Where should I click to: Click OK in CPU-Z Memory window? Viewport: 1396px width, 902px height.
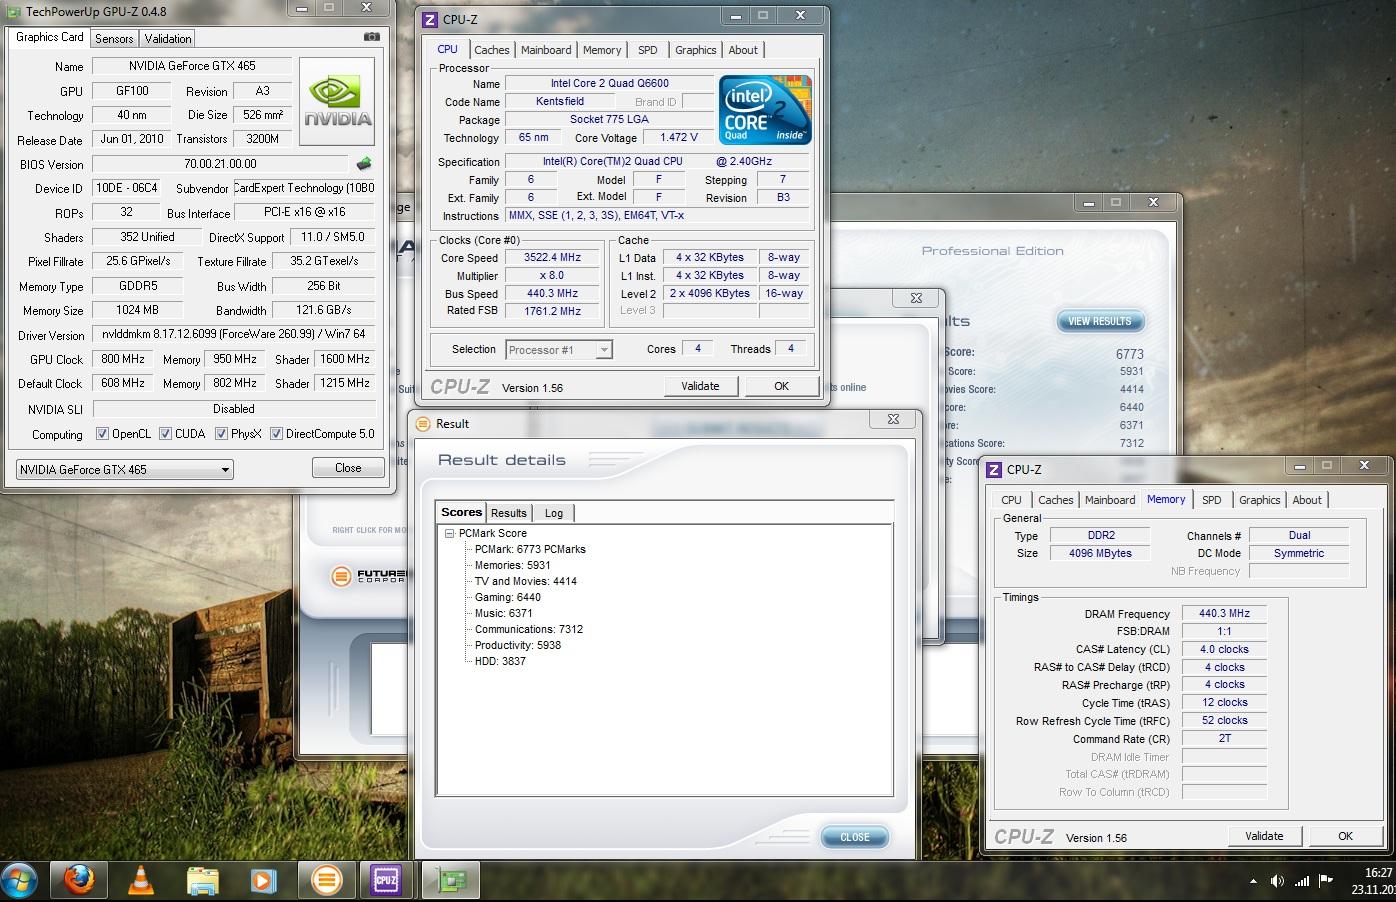tap(1345, 836)
